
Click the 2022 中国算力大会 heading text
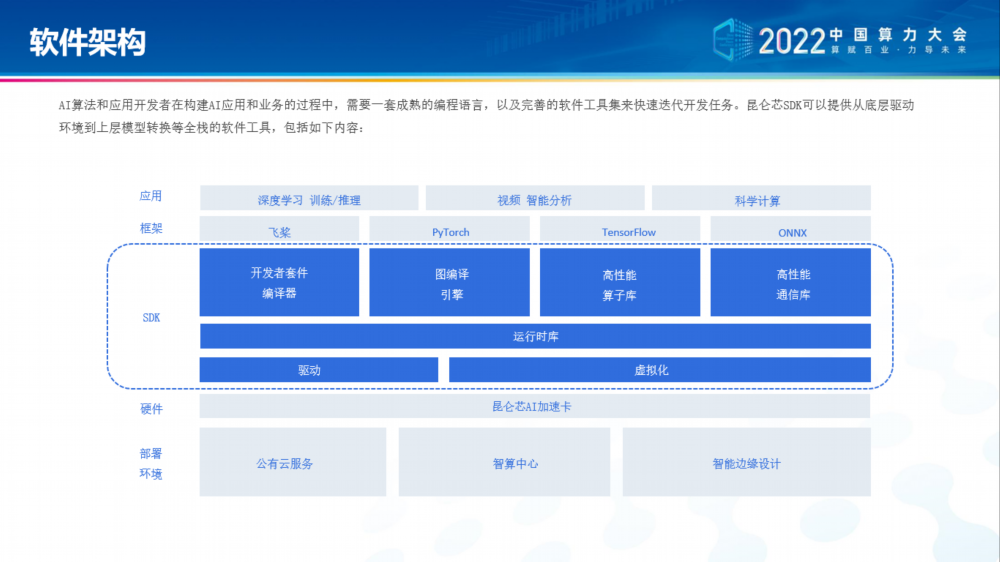pos(864,40)
